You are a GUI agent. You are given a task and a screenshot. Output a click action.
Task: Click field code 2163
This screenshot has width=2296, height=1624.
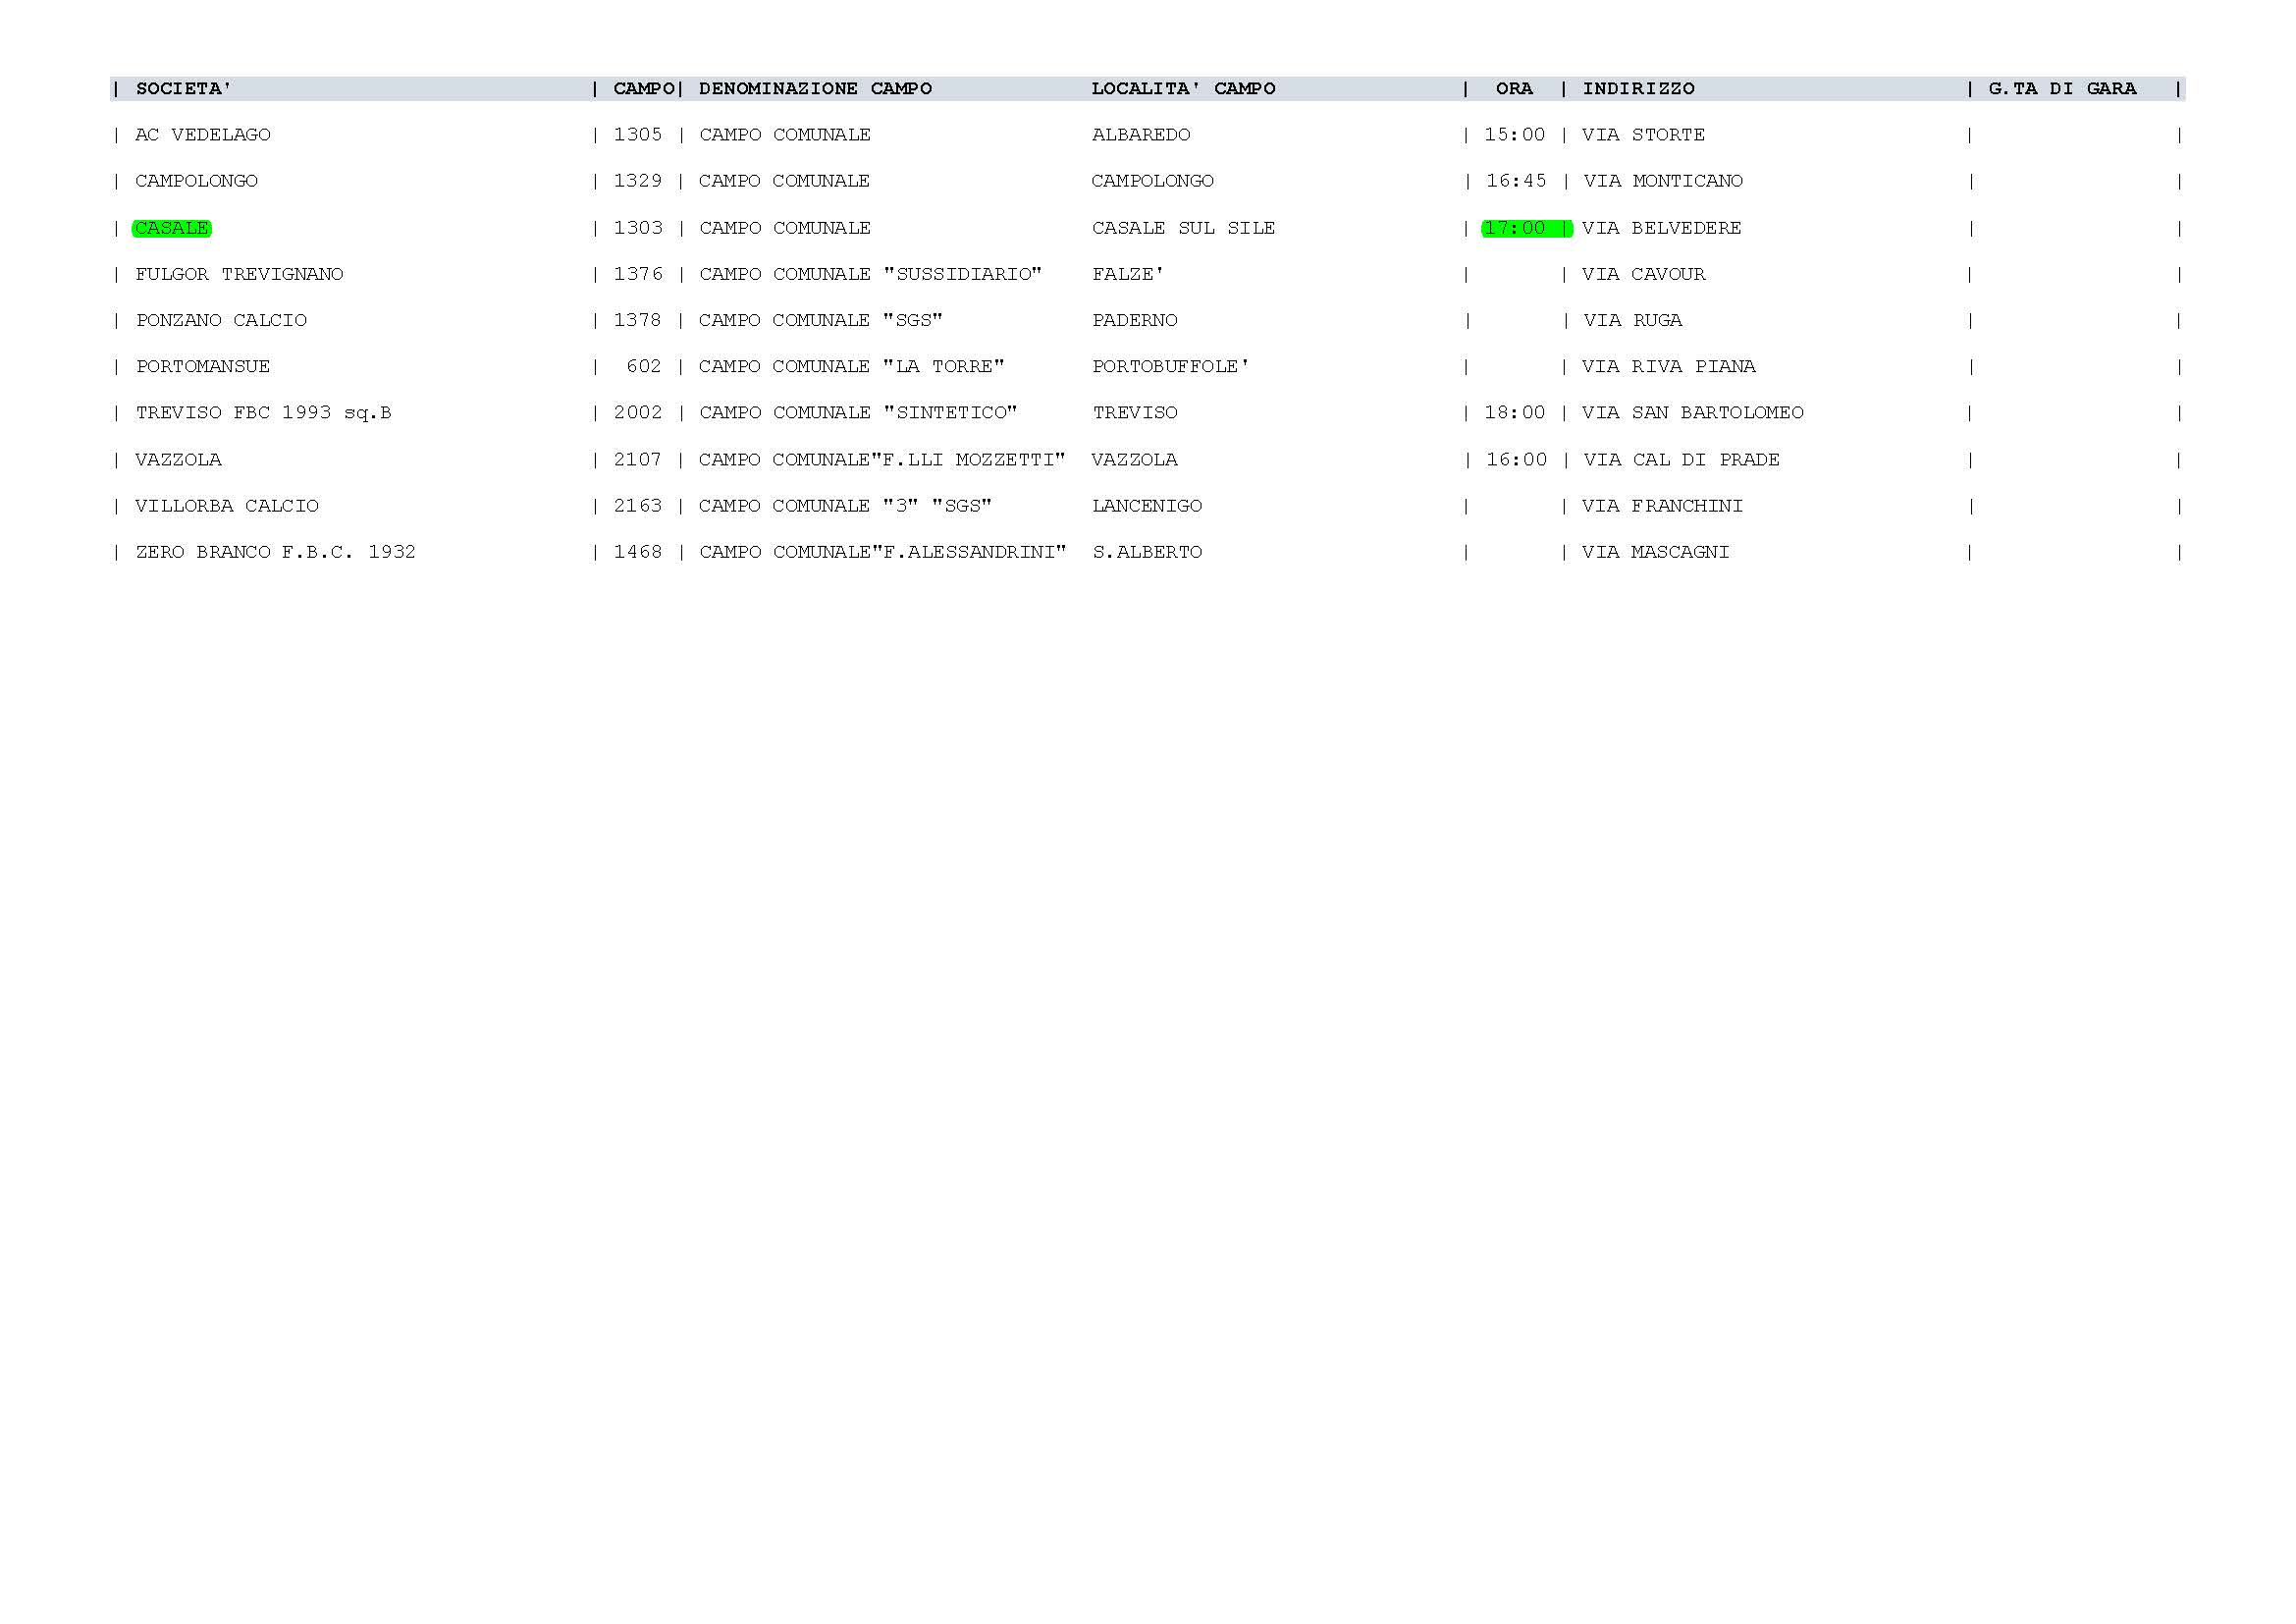tap(638, 506)
